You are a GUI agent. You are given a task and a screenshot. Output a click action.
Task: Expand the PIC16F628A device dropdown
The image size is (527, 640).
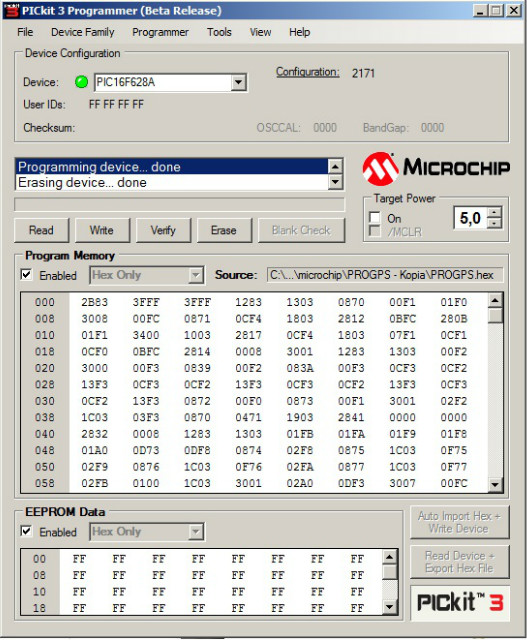238,82
